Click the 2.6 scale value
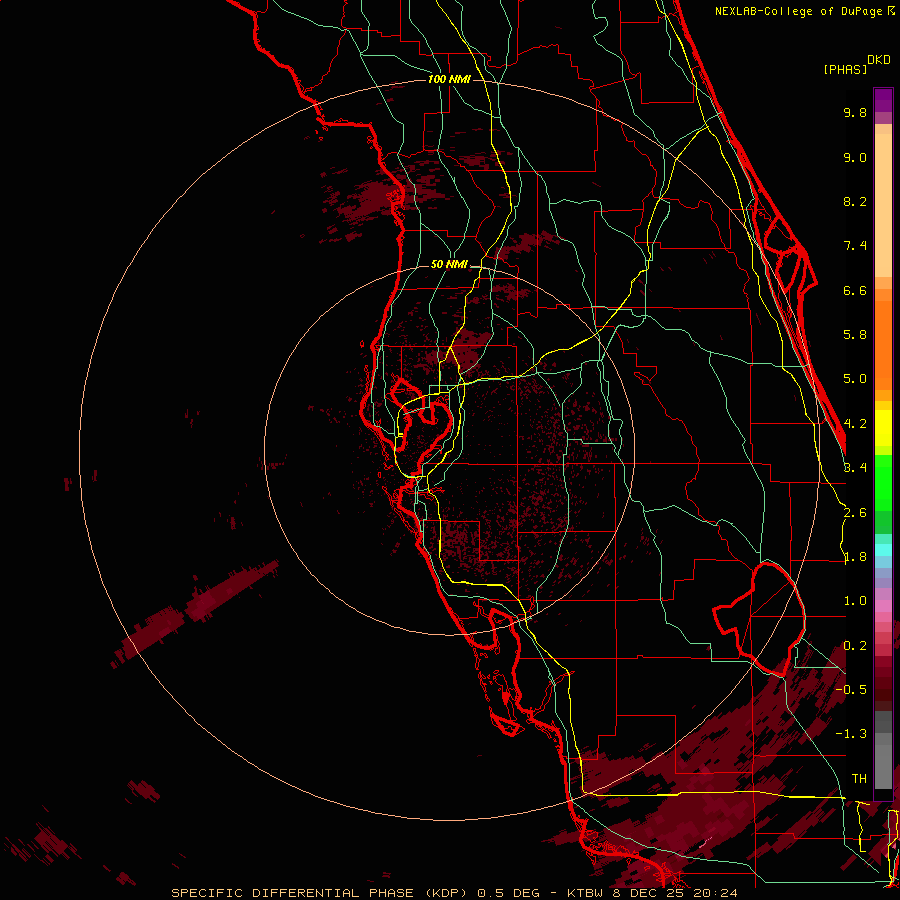Image resolution: width=900 pixels, height=900 pixels. coord(855,513)
